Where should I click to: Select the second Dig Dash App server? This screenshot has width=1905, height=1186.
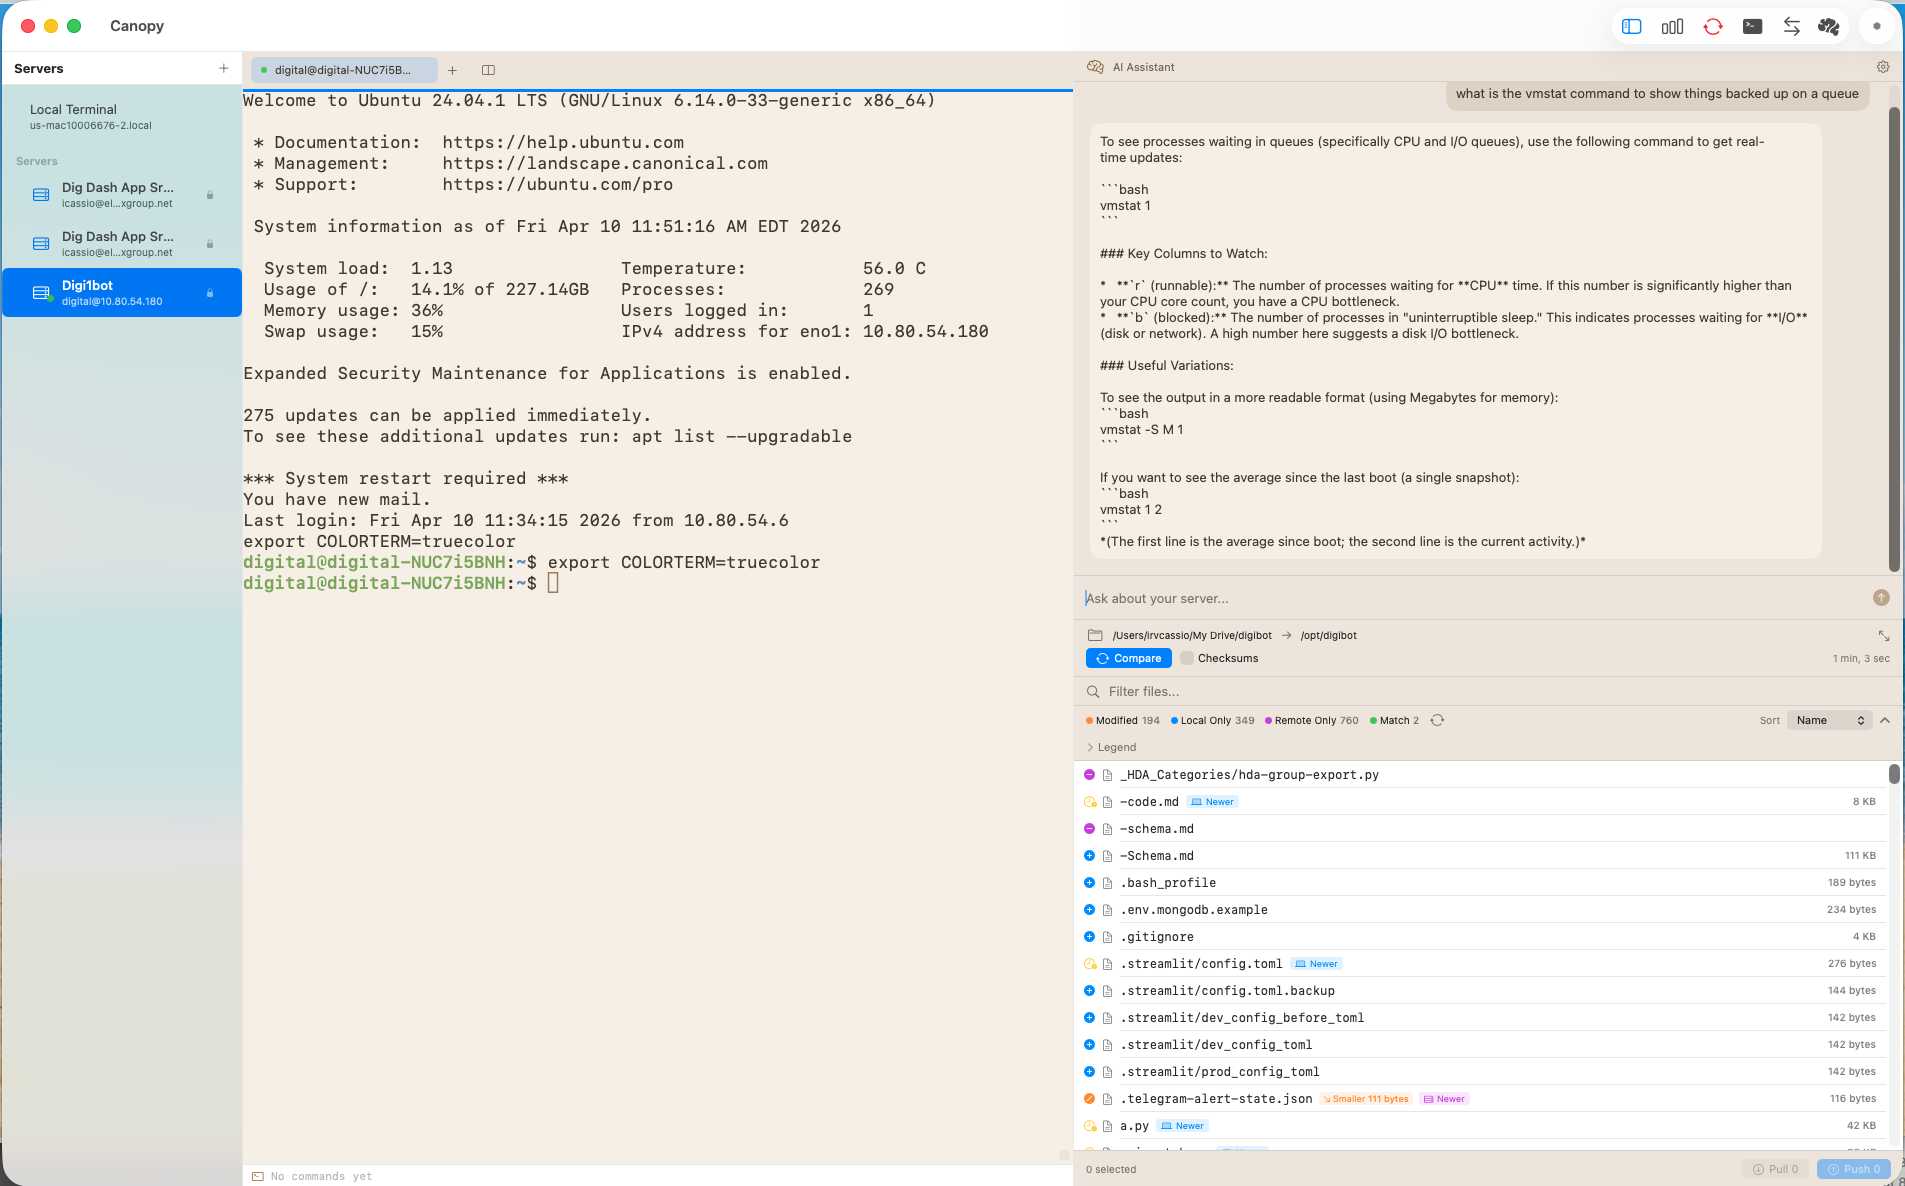(122, 244)
